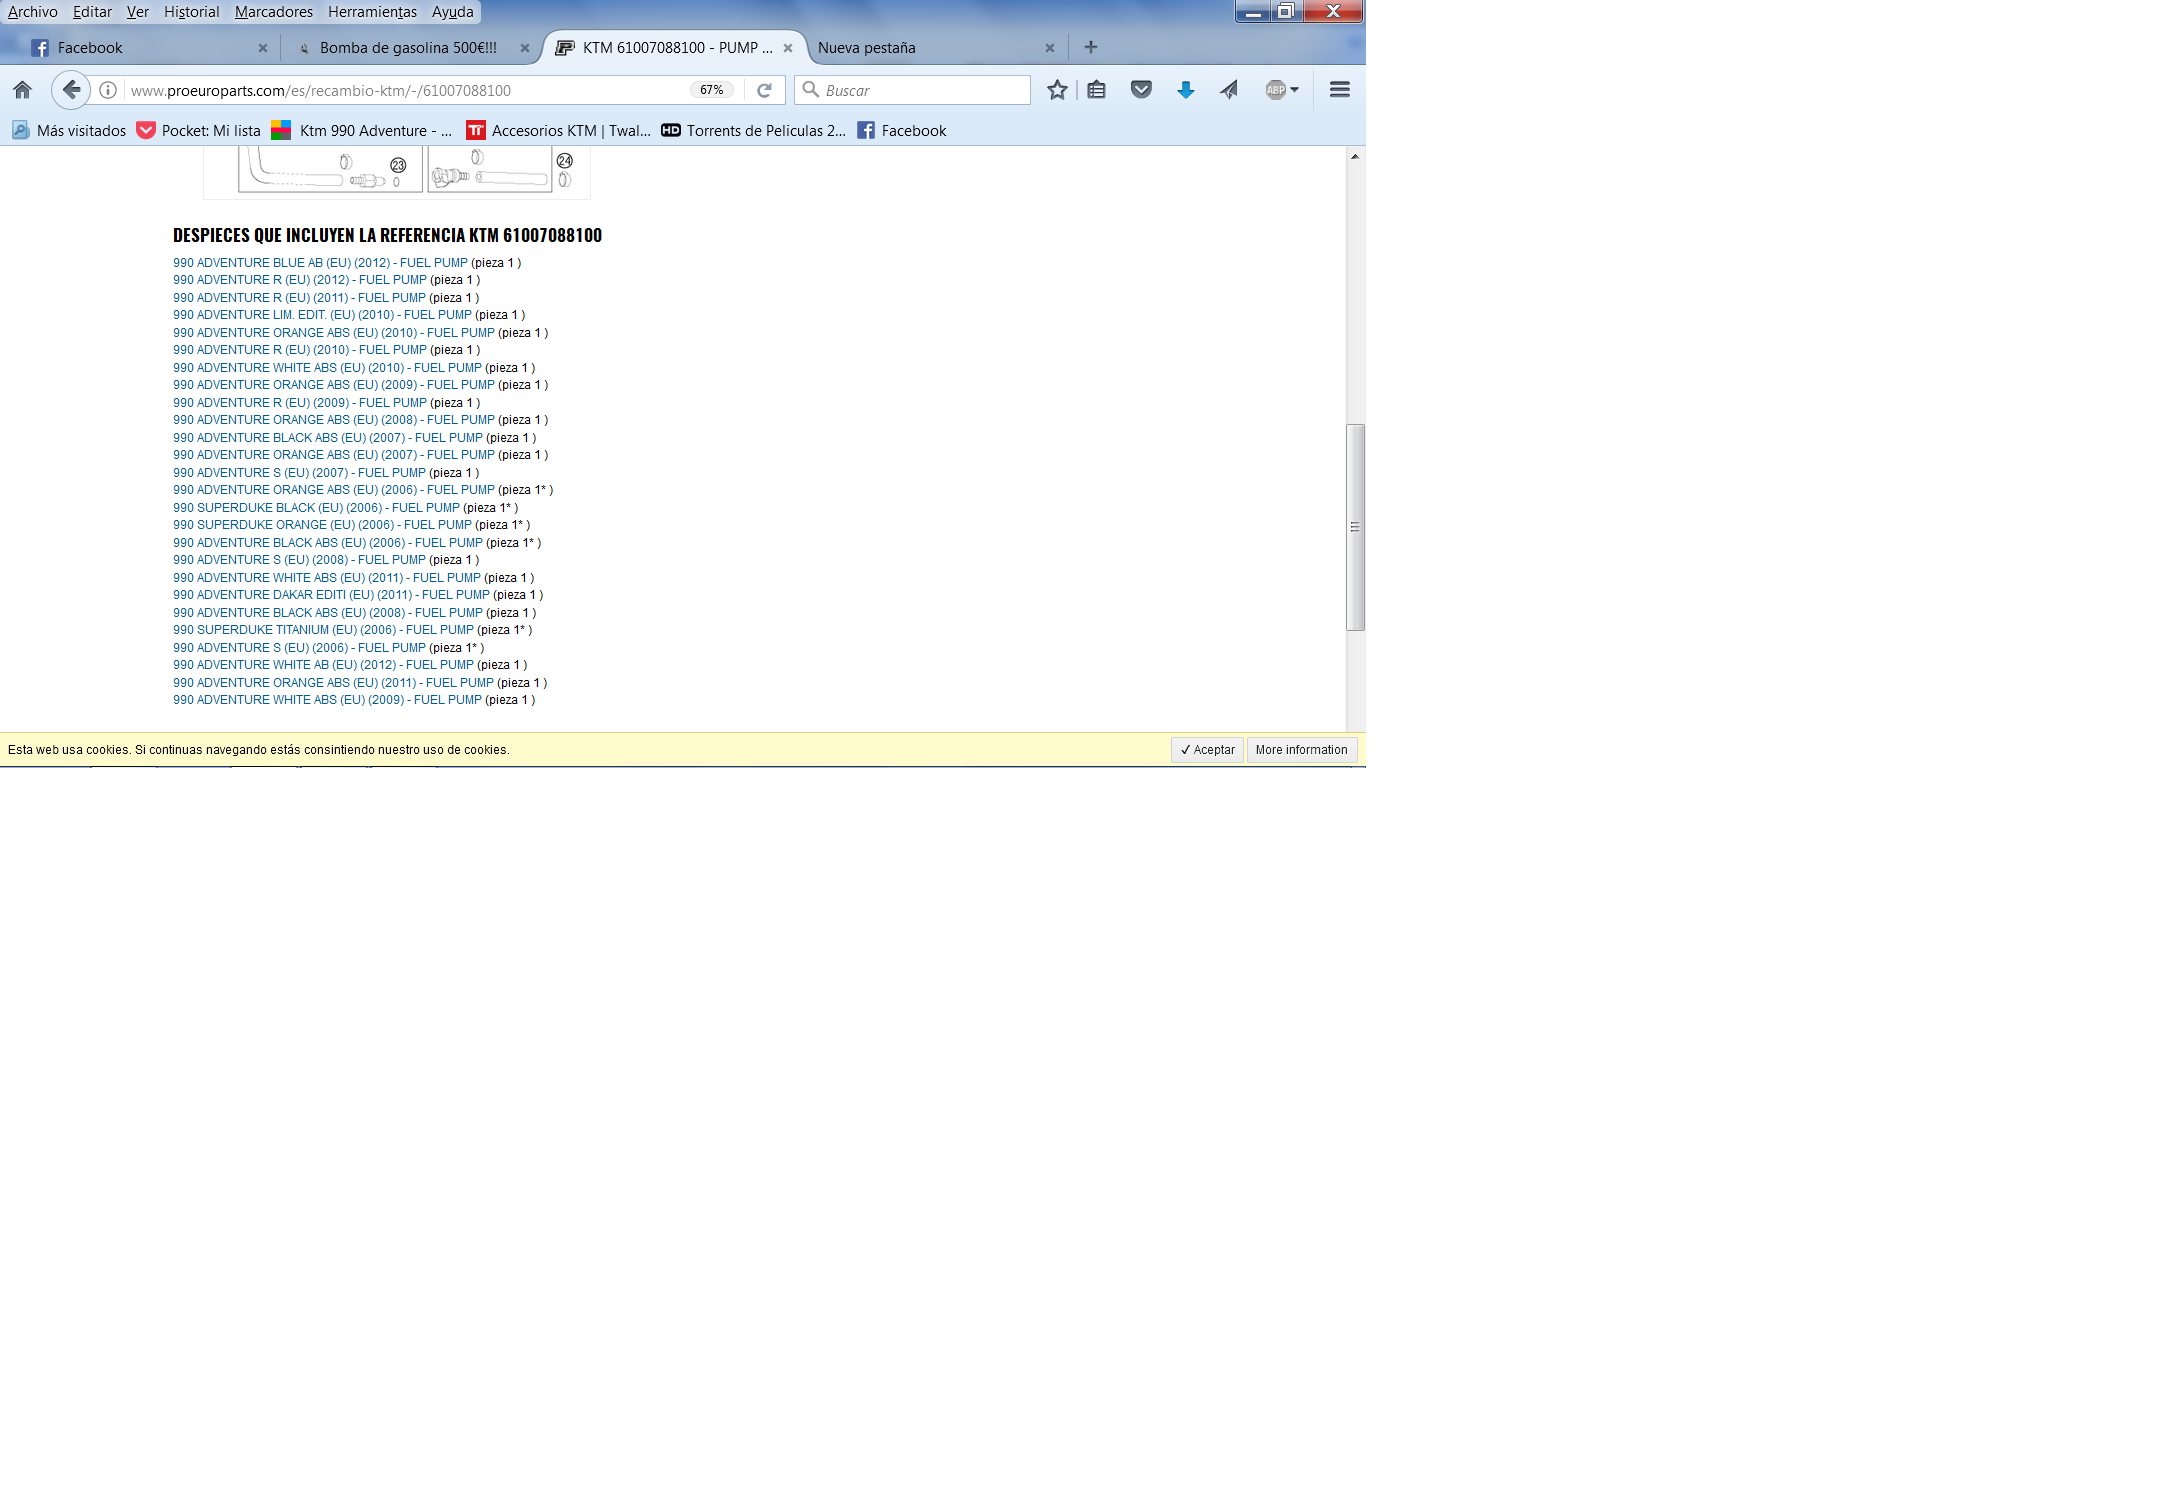The height and width of the screenshot is (1496, 2179).
Task: Open Más visitados bookmark folder
Action: click(68, 131)
